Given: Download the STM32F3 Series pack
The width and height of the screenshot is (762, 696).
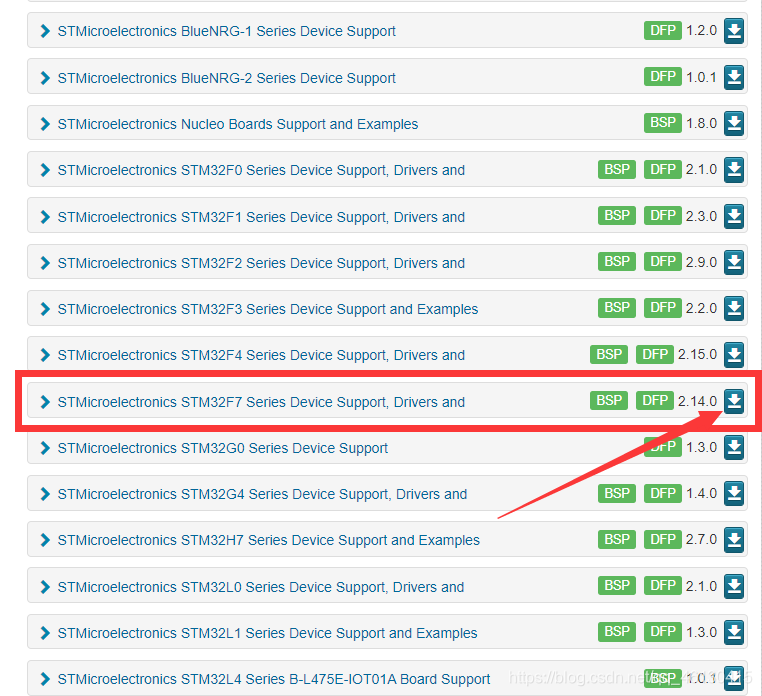Looking at the screenshot, I should point(734,309).
